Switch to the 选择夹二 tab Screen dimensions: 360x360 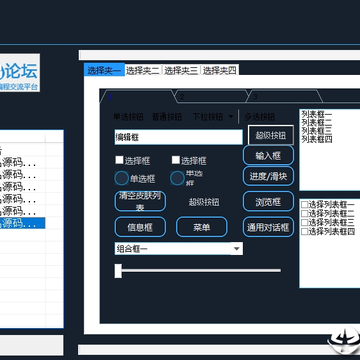click(x=143, y=70)
